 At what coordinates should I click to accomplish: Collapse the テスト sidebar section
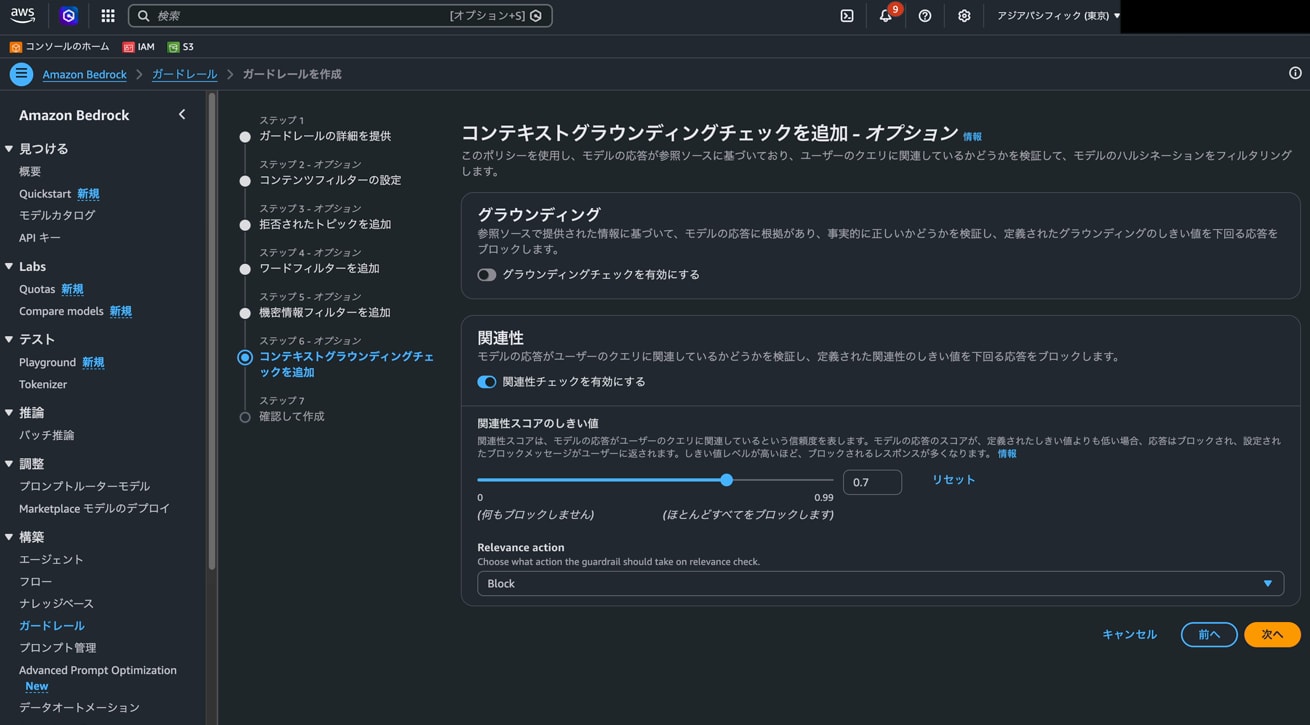click(x=9, y=340)
